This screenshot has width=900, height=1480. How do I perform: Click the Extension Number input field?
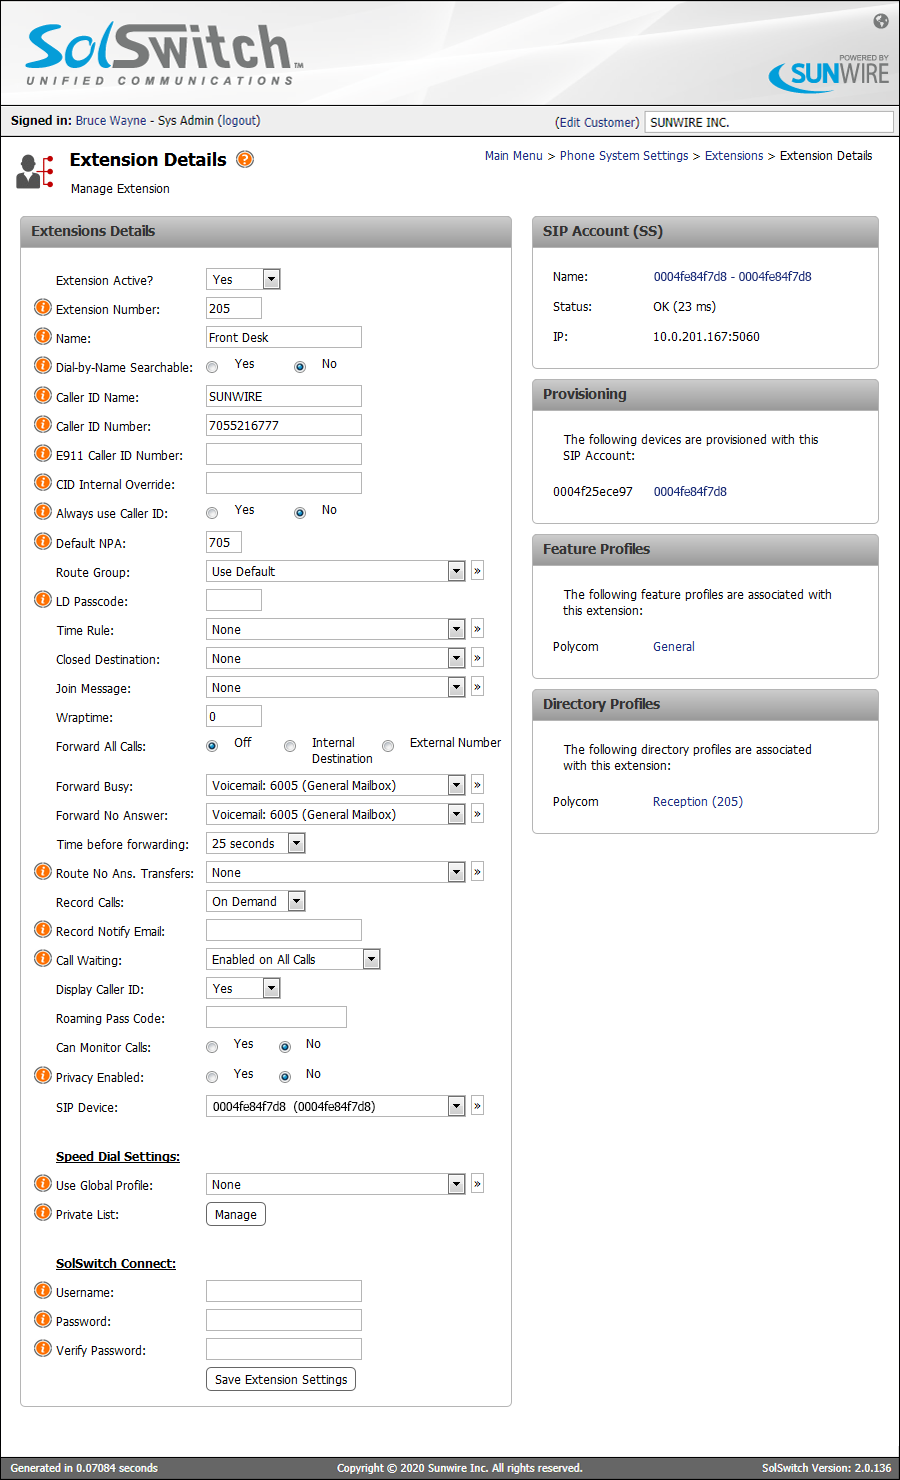[x=234, y=308]
